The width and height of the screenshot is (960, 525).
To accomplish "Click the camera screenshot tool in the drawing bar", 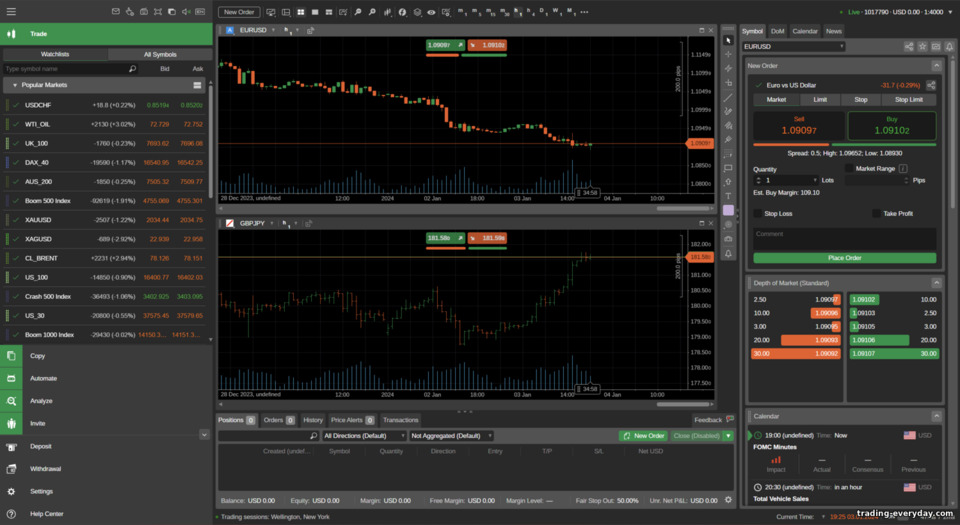I will point(728,239).
